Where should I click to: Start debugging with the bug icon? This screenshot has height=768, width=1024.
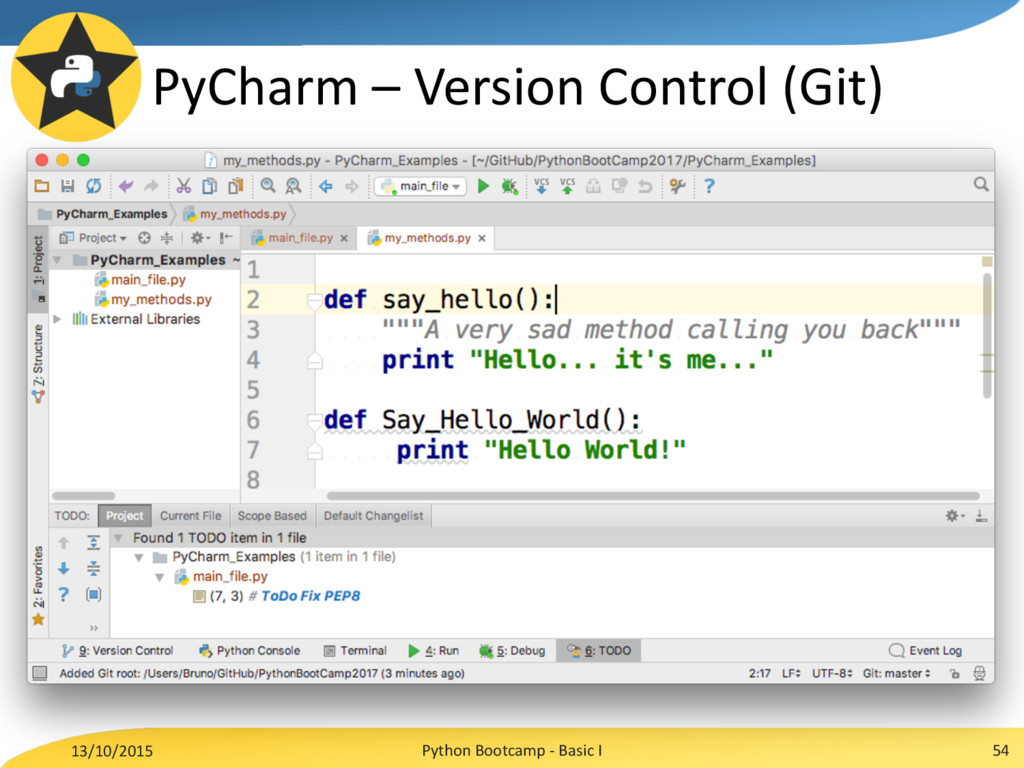pos(509,187)
